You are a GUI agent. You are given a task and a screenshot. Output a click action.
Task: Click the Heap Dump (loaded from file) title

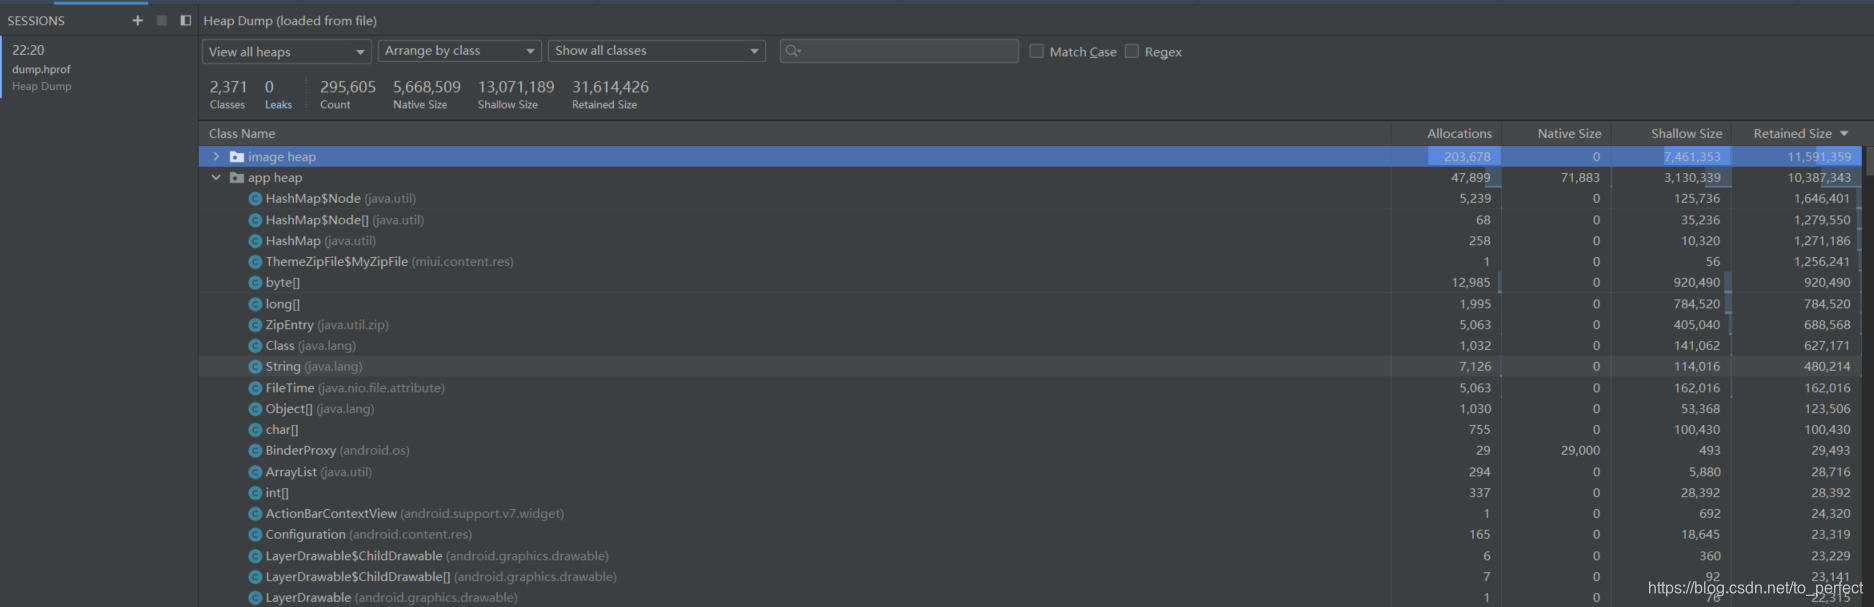290,21
